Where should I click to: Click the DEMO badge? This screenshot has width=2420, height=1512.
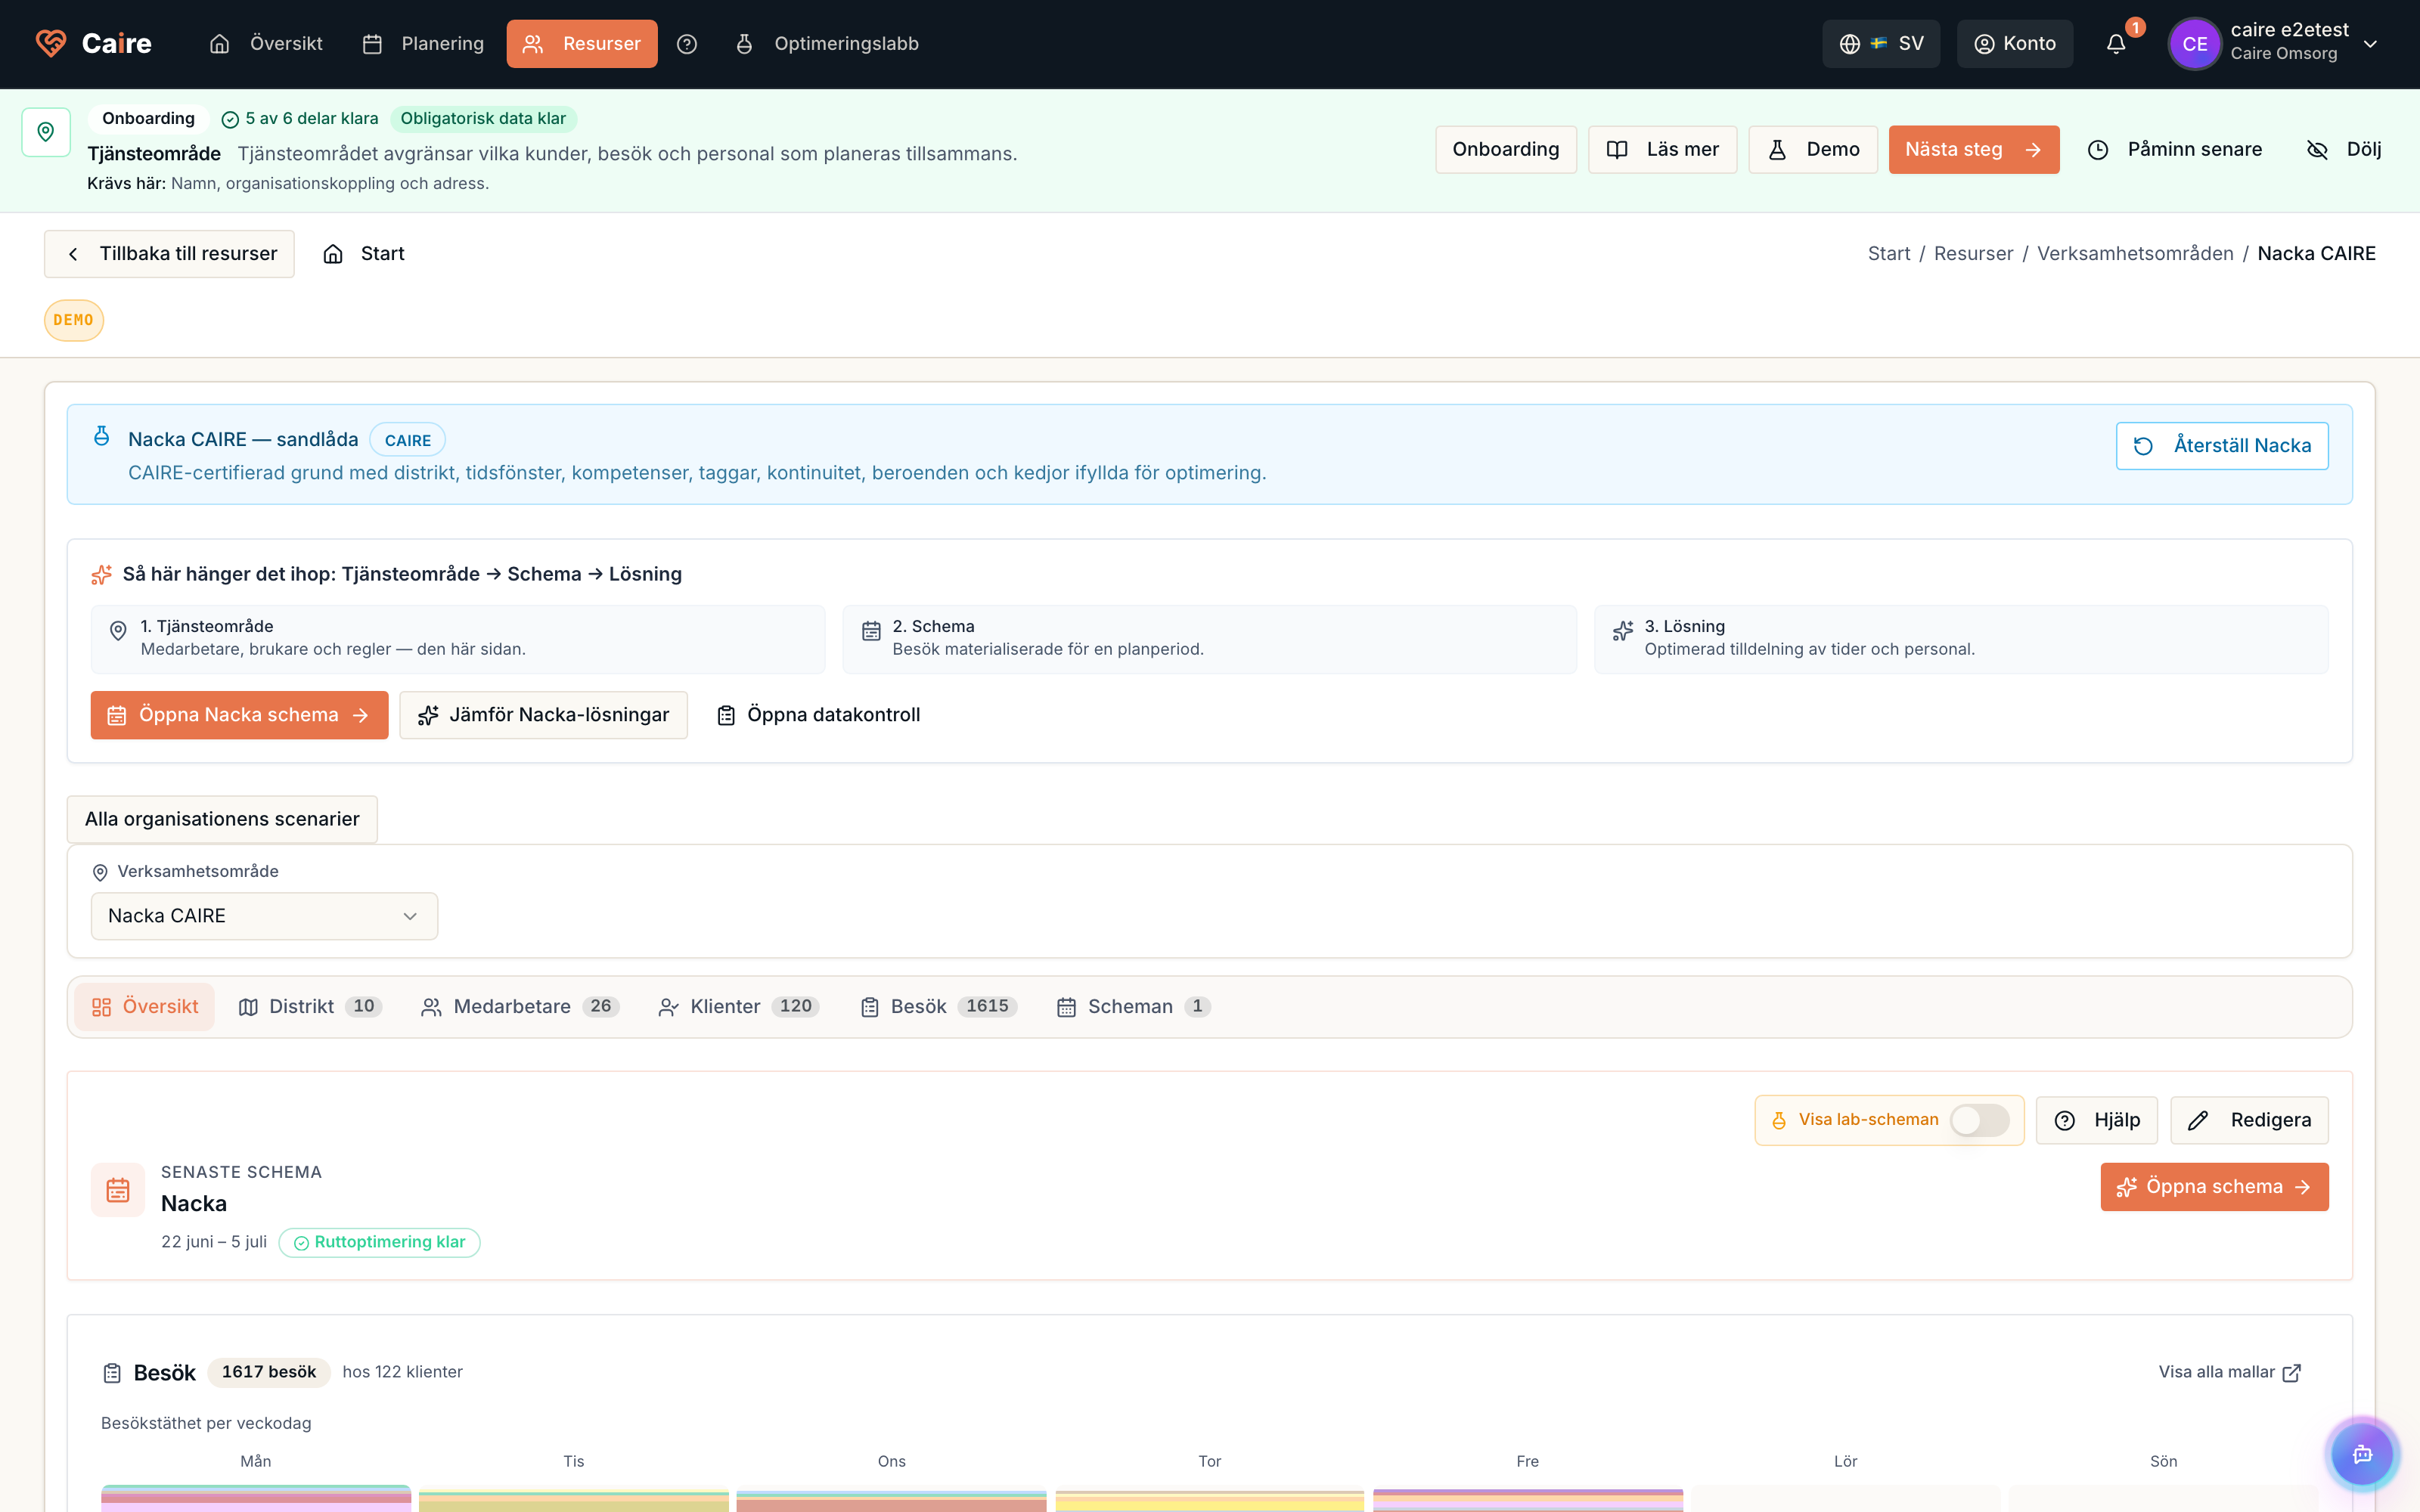point(74,320)
